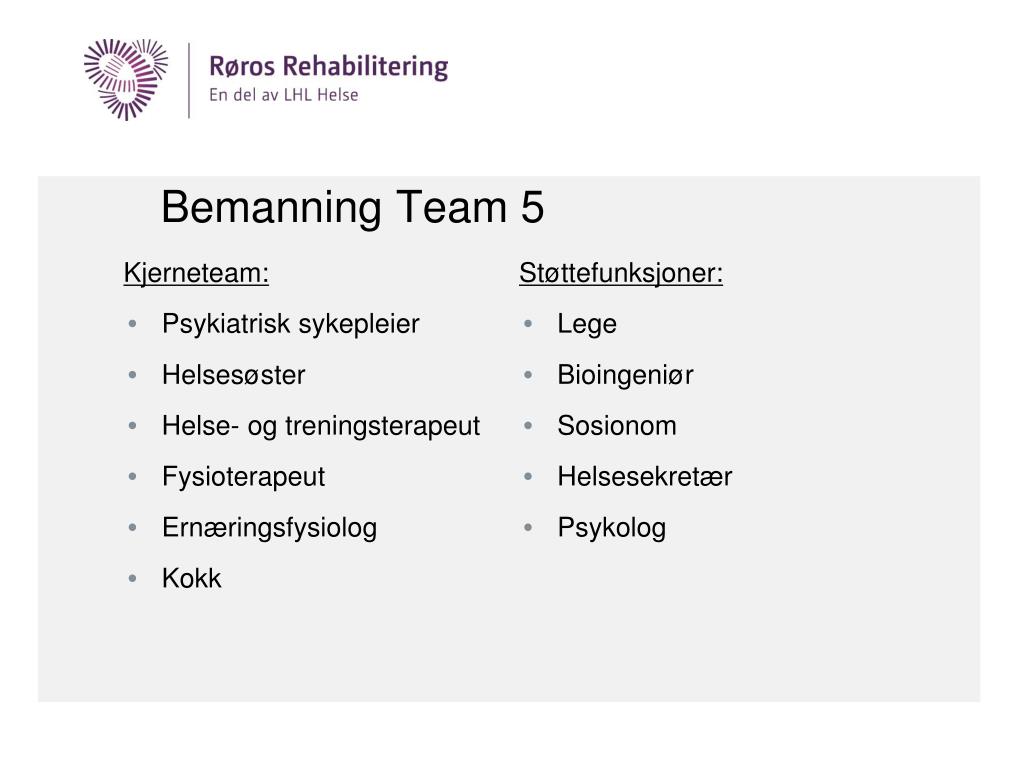Click the 'En del av LHL Helse' subtitle

(x=283, y=95)
